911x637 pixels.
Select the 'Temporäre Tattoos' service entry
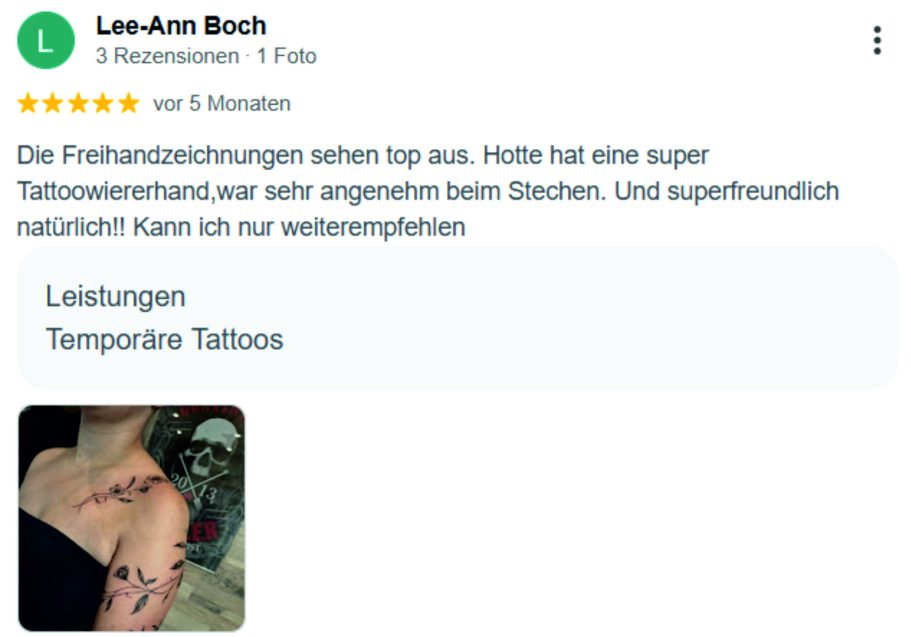tap(164, 339)
